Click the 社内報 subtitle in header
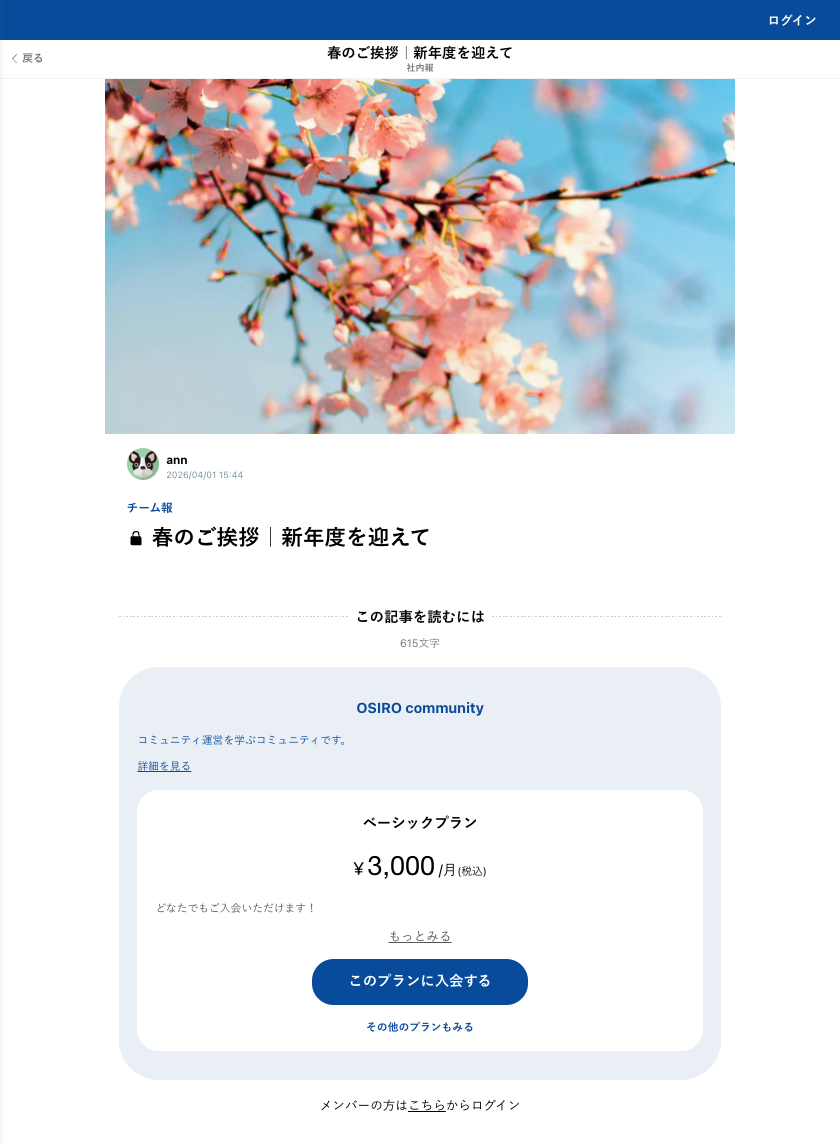The width and height of the screenshot is (840, 1143). coord(420,68)
